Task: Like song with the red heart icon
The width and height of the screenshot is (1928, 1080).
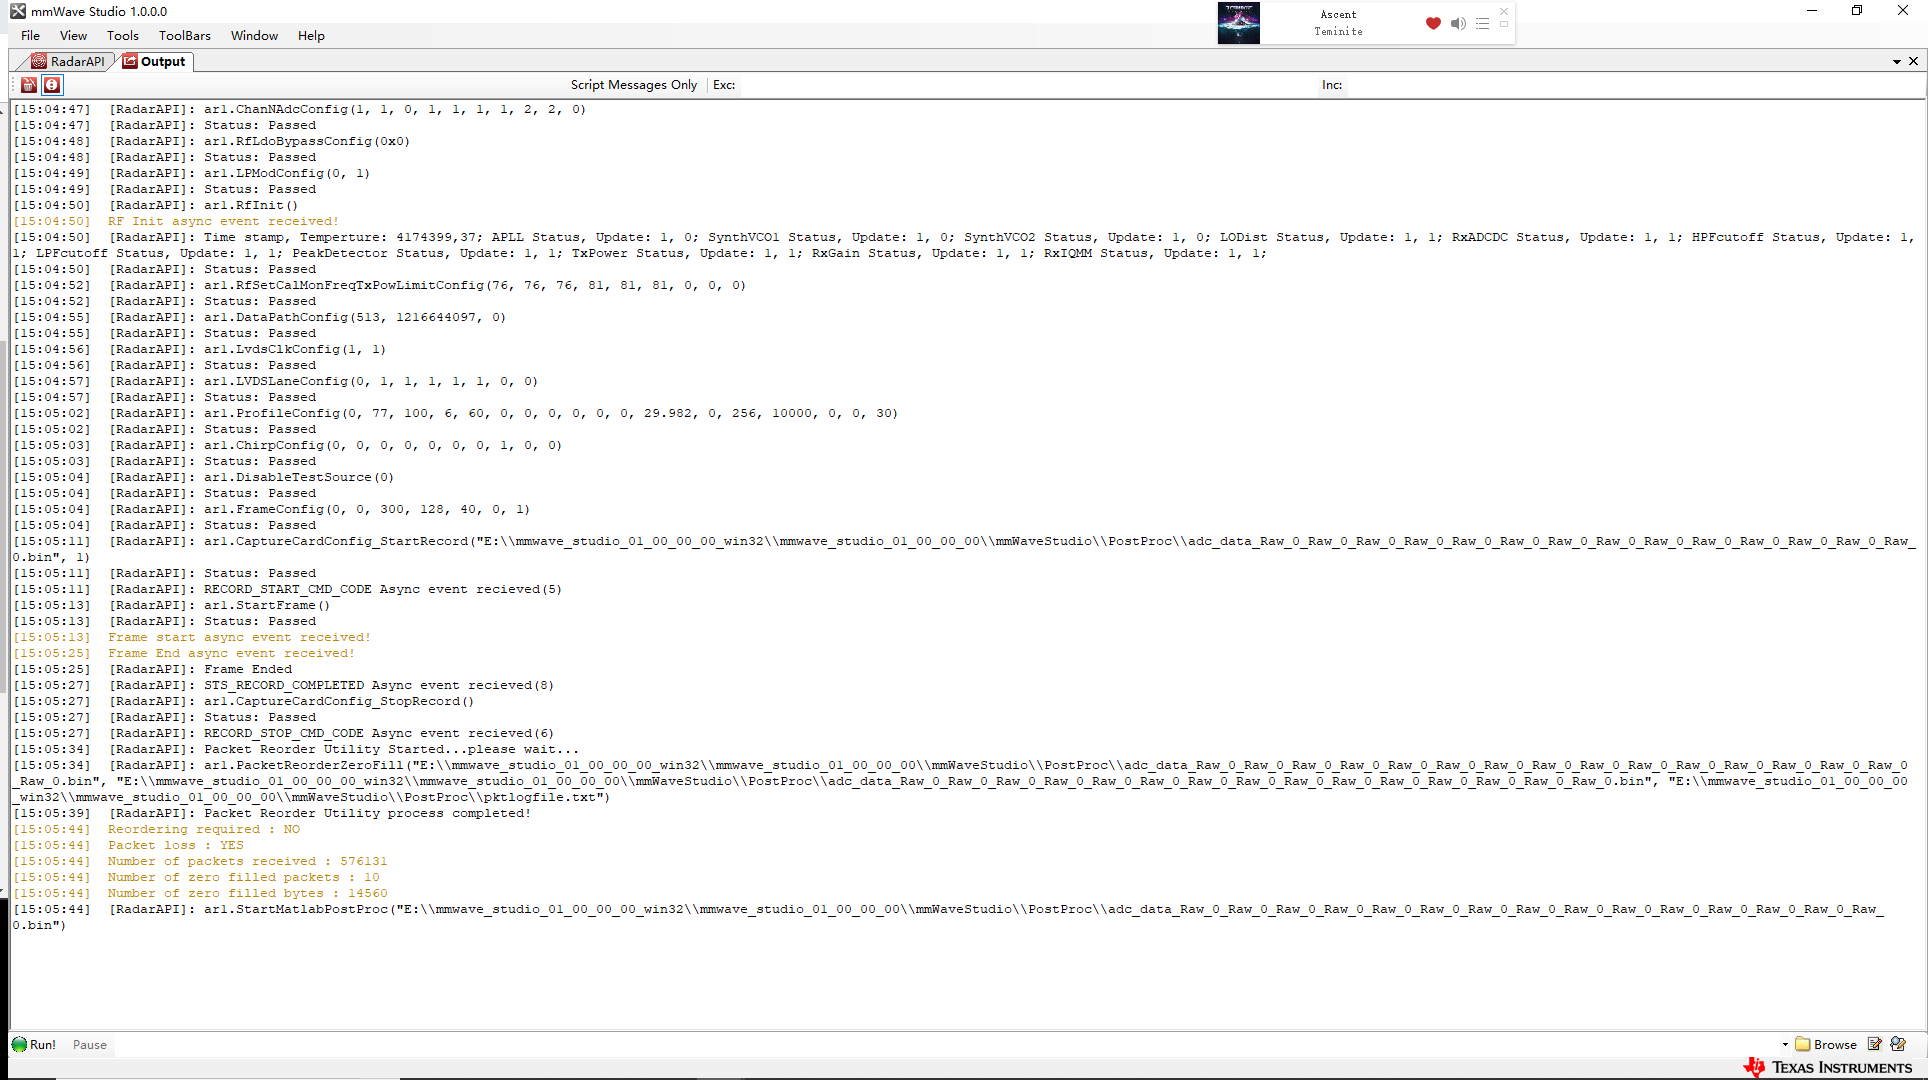Action: click(x=1433, y=23)
